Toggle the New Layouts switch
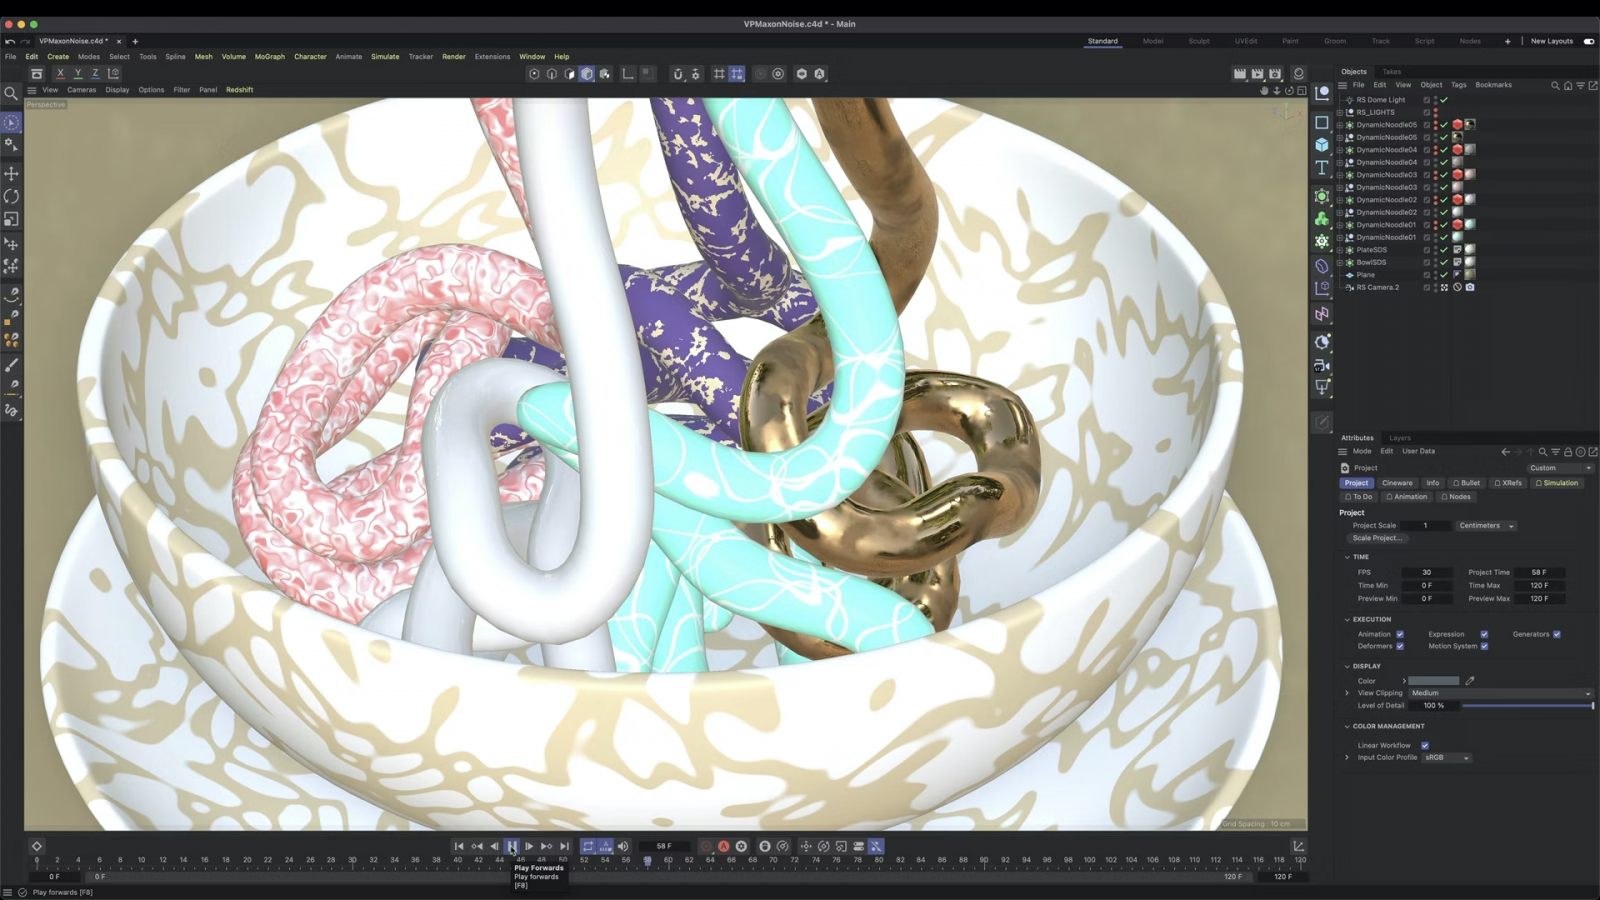Screen dimensions: 1600x900 click(x=1589, y=41)
